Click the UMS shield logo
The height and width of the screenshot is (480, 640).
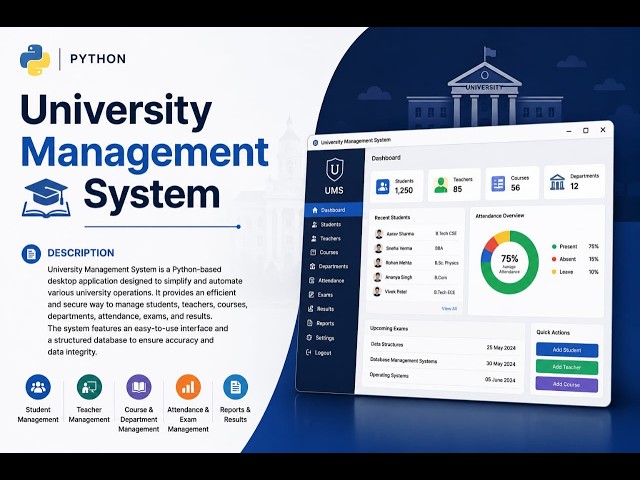pyautogui.click(x=334, y=169)
